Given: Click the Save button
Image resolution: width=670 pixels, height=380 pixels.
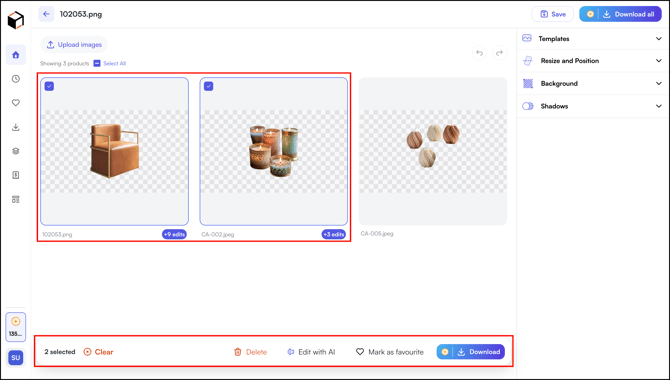Looking at the screenshot, I should point(552,14).
